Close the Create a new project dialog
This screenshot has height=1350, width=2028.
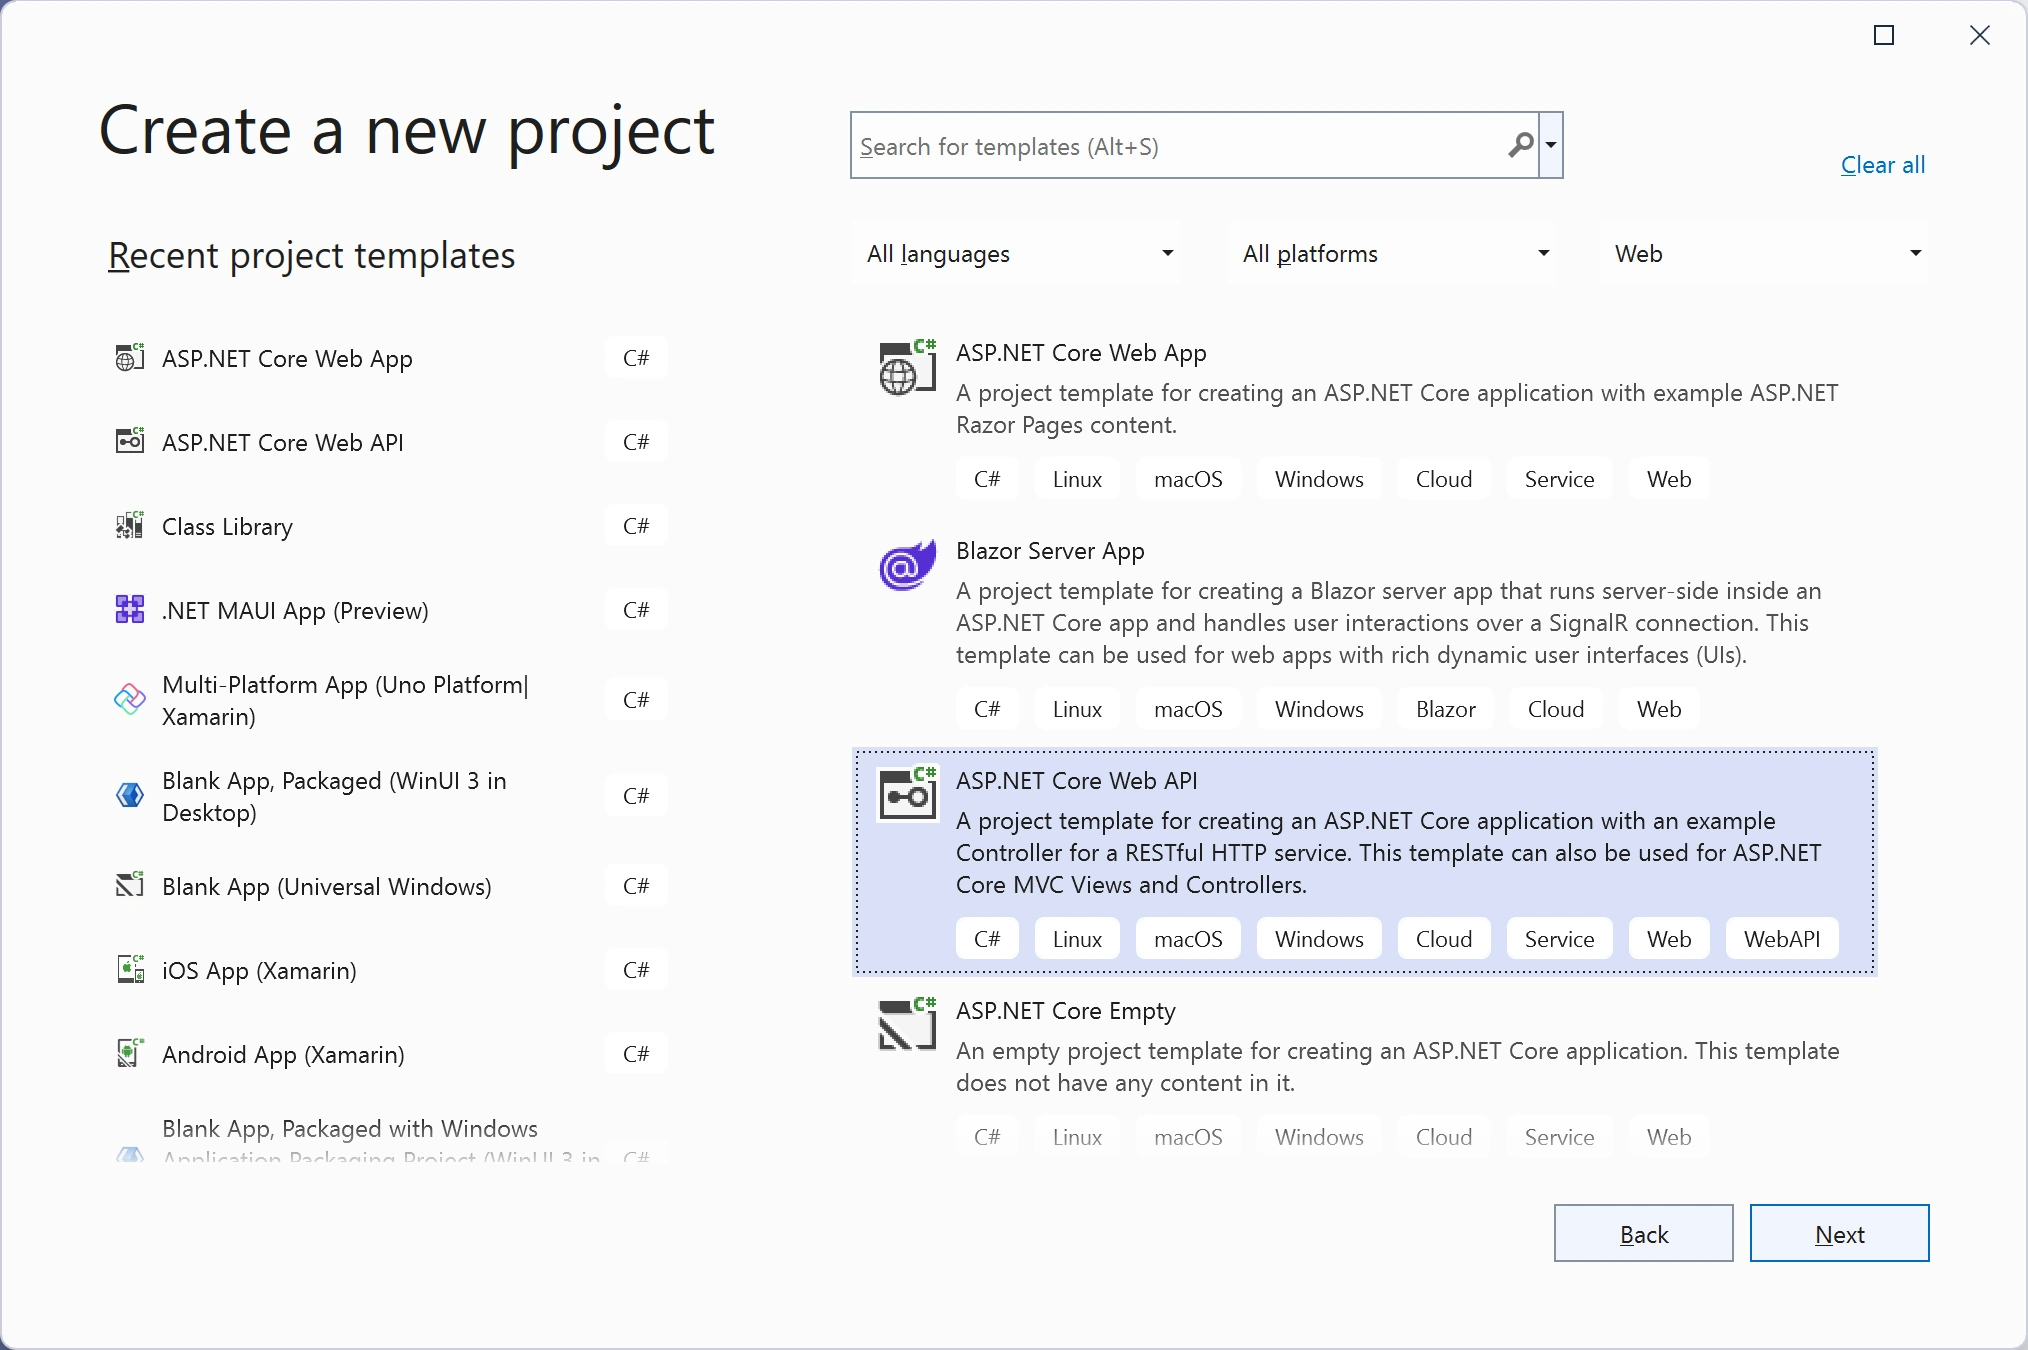click(x=1980, y=36)
